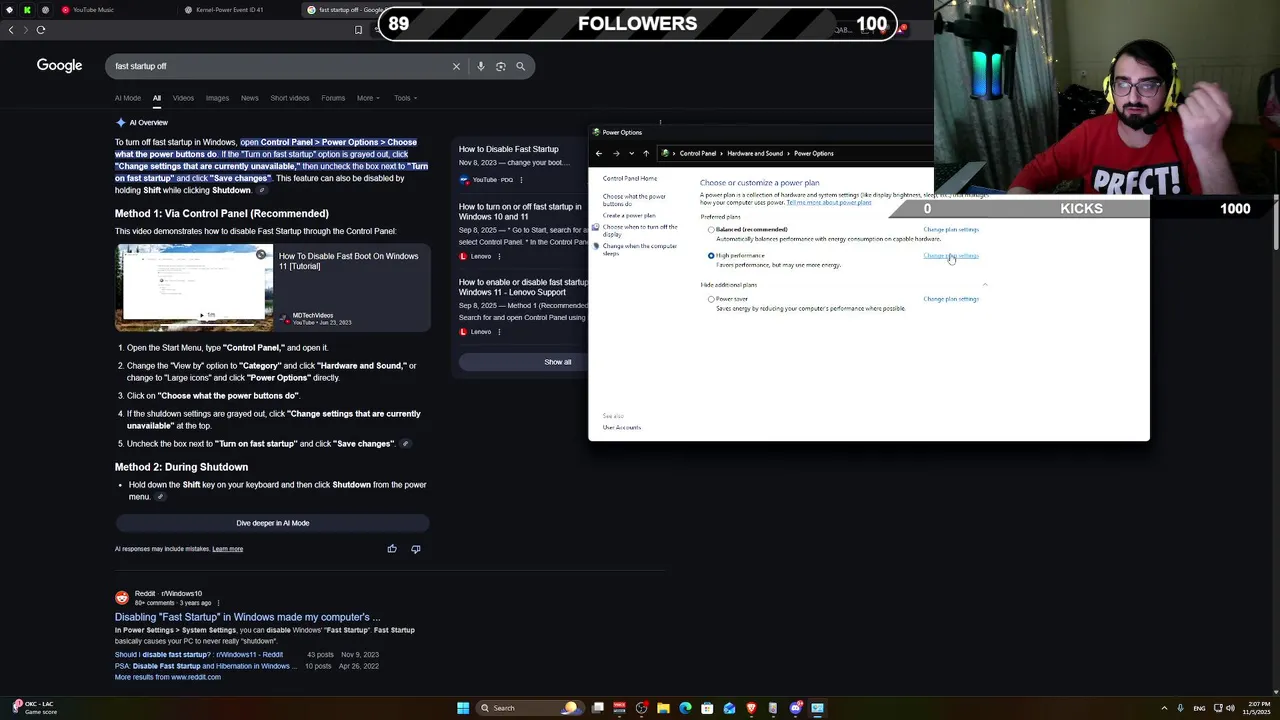Open Discord from taskbar
The height and width of the screenshot is (720, 1280).
tap(795, 708)
